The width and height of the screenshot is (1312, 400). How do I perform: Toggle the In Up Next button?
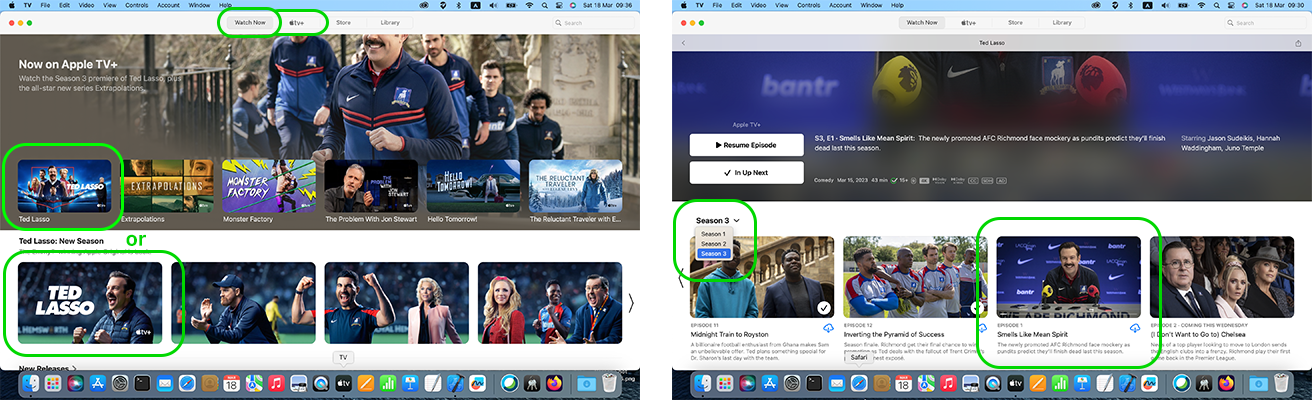click(746, 173)
